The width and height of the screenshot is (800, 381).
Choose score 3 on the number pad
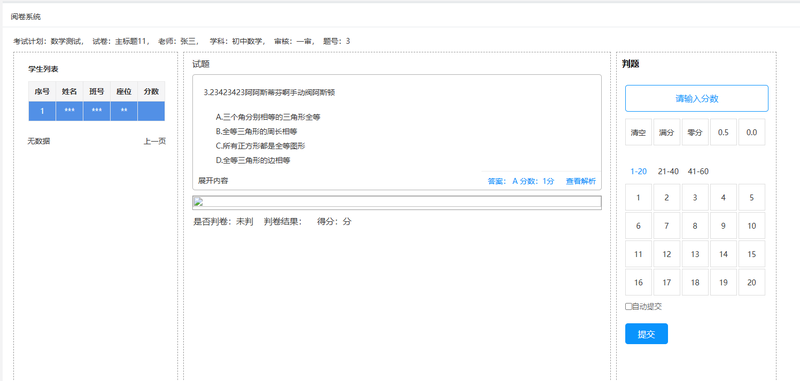(x=695, y=197)
